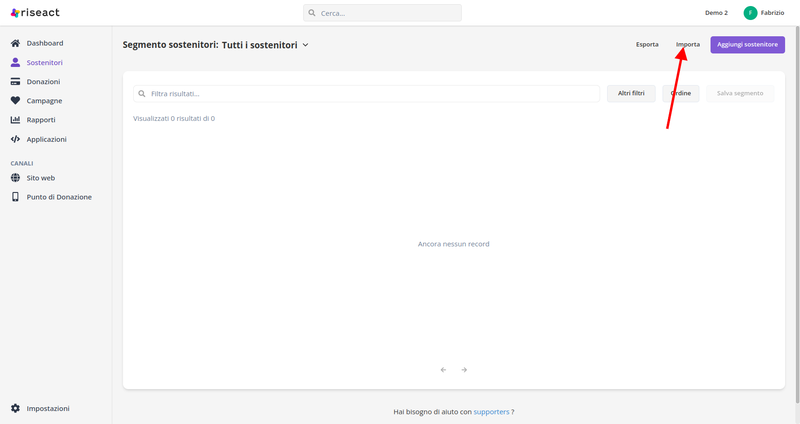
Task: Click the Campagne heart icon
Action: 15,101
